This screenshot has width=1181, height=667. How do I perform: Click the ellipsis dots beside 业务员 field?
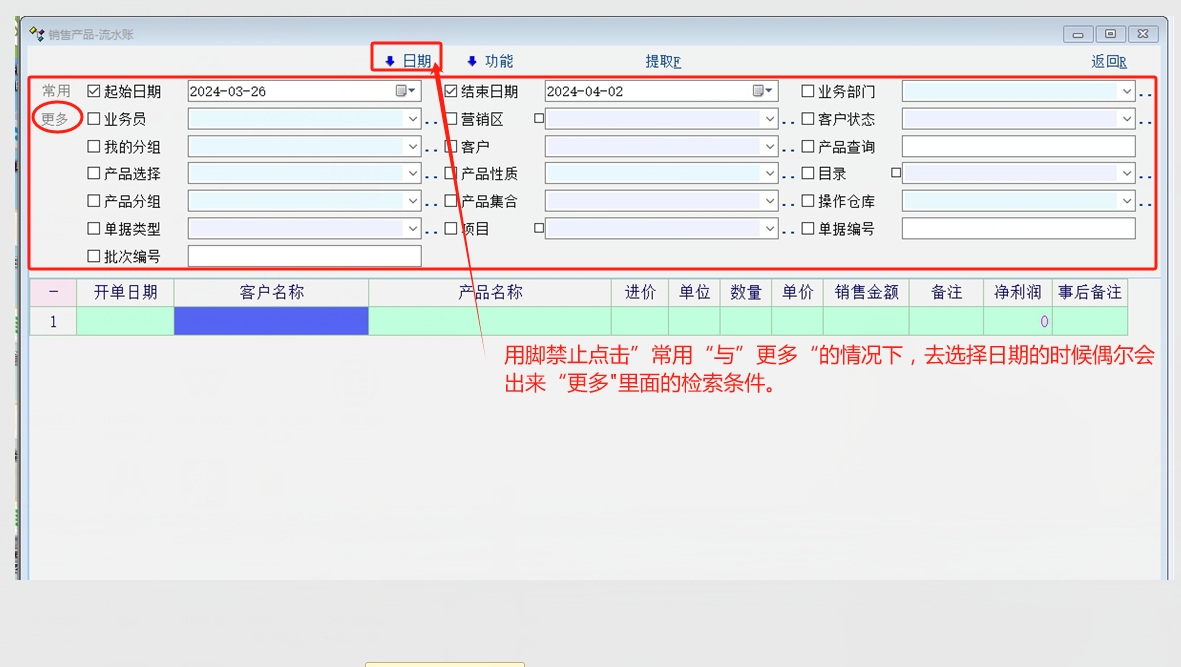[432, 122]
